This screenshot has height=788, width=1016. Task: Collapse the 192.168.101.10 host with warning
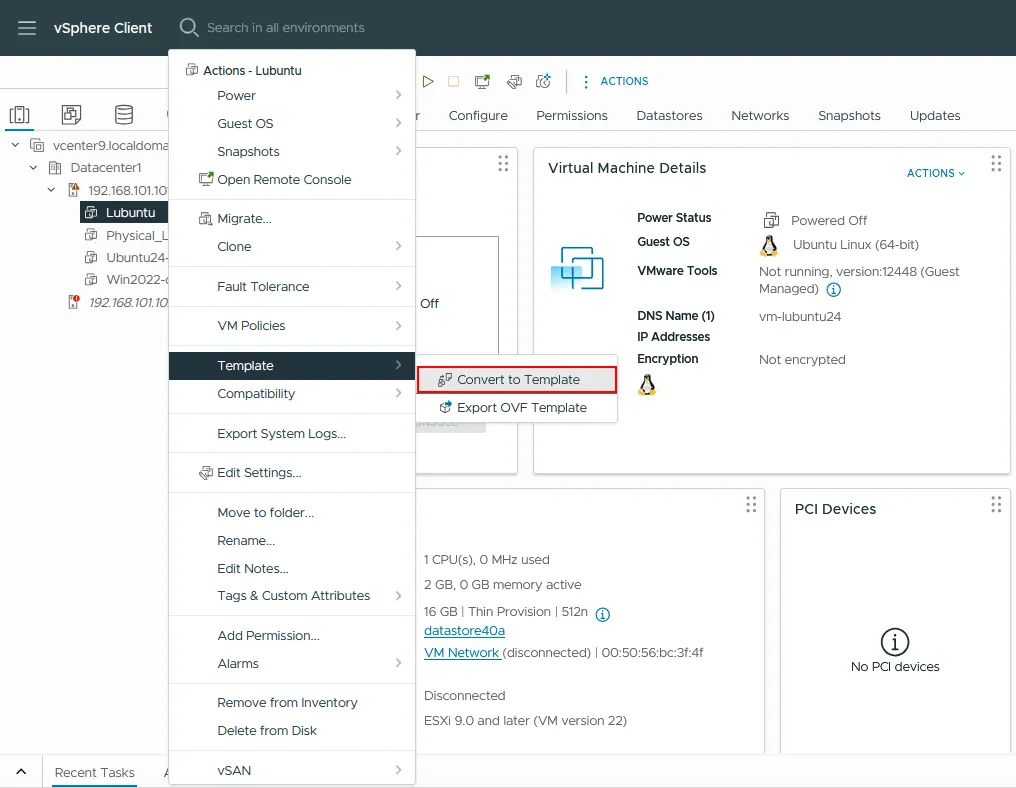(51, 190)
